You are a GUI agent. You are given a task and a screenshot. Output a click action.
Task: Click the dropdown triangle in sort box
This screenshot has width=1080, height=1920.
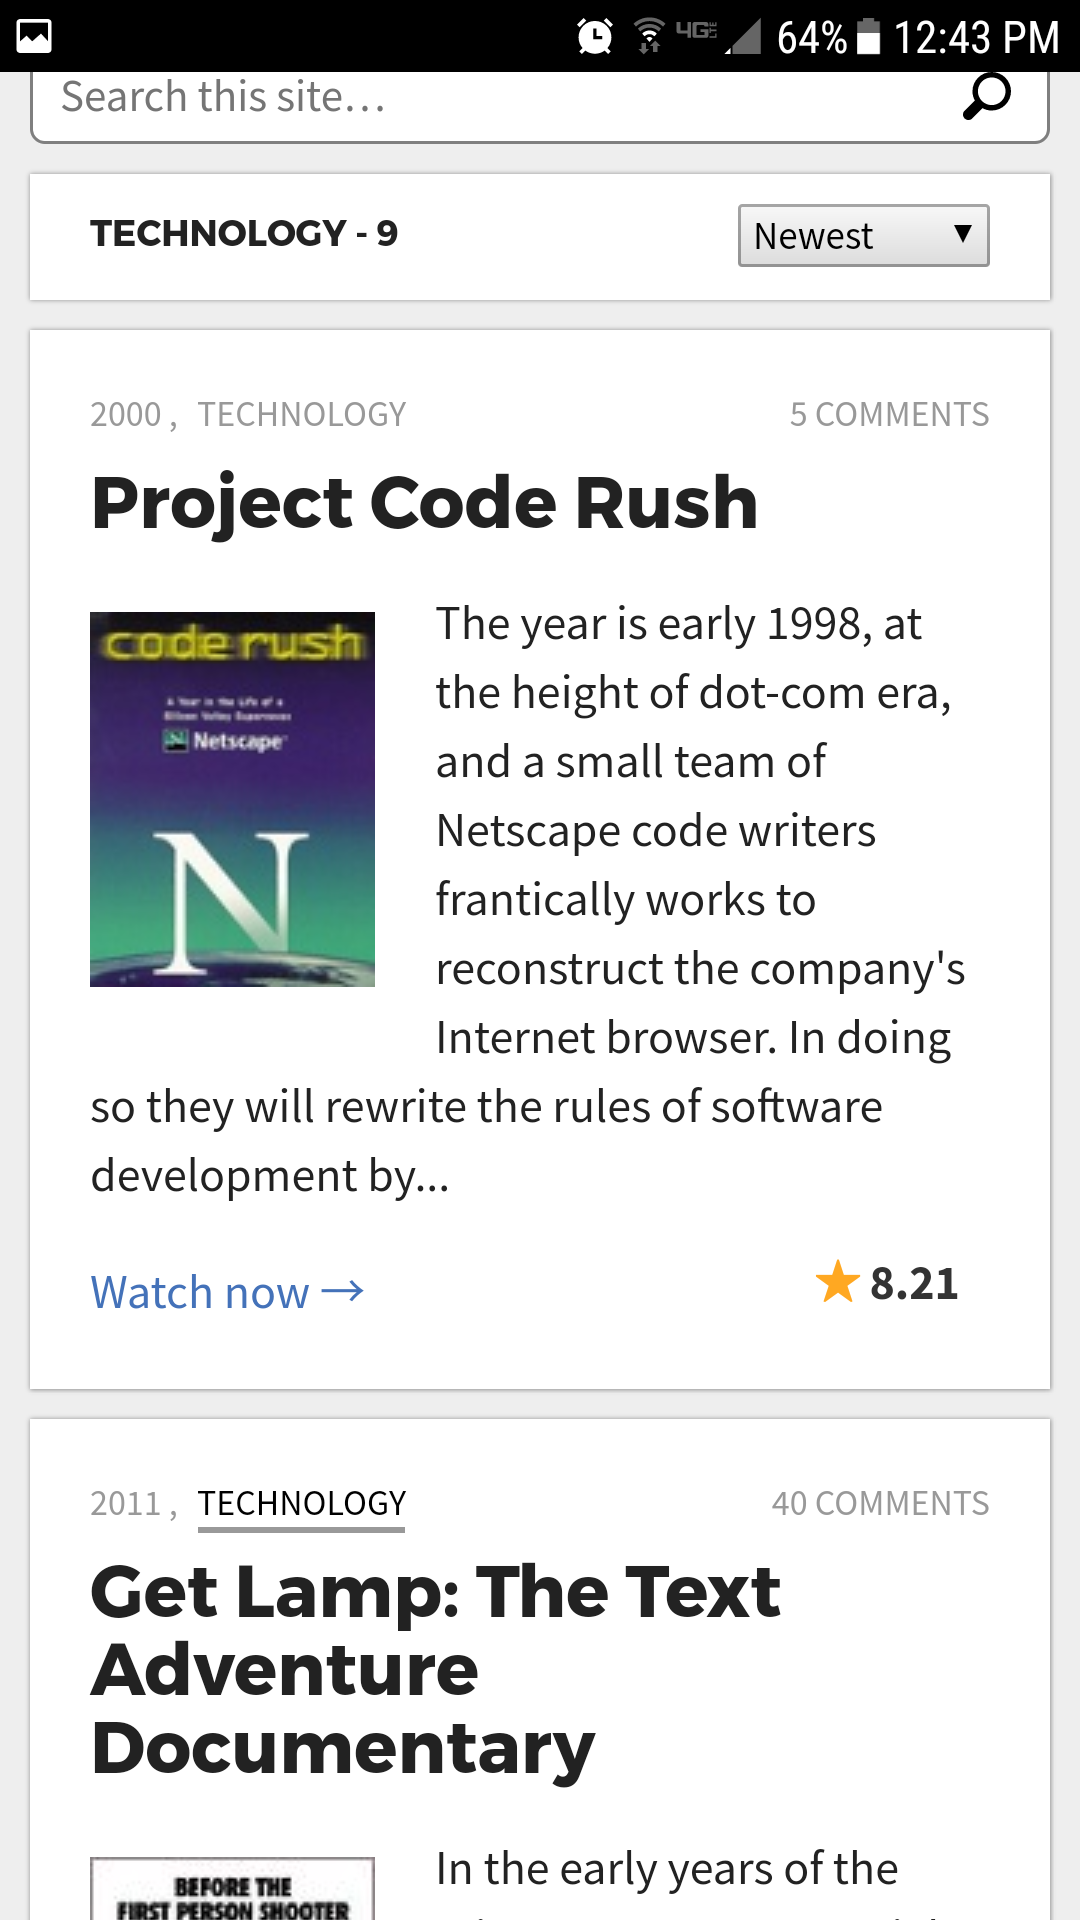click(963, 234)
